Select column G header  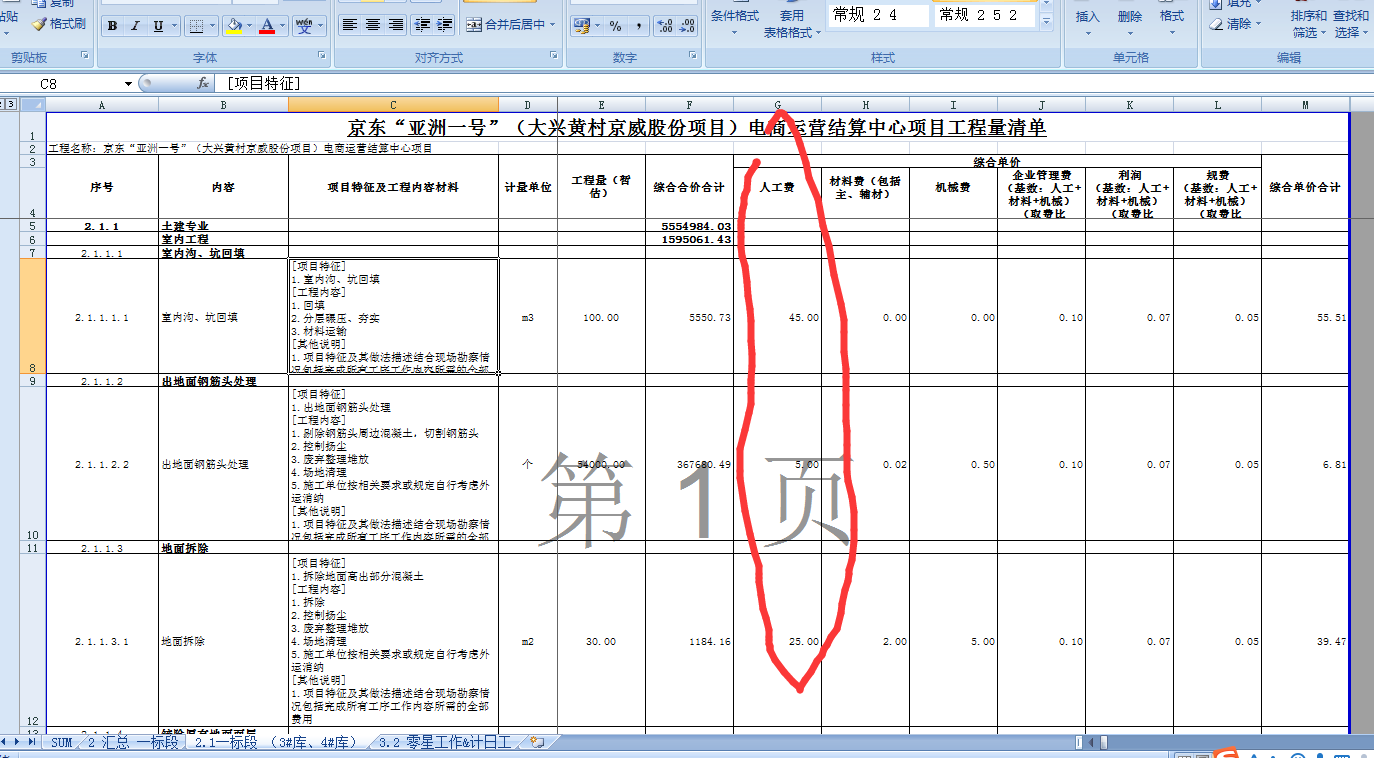778,105
